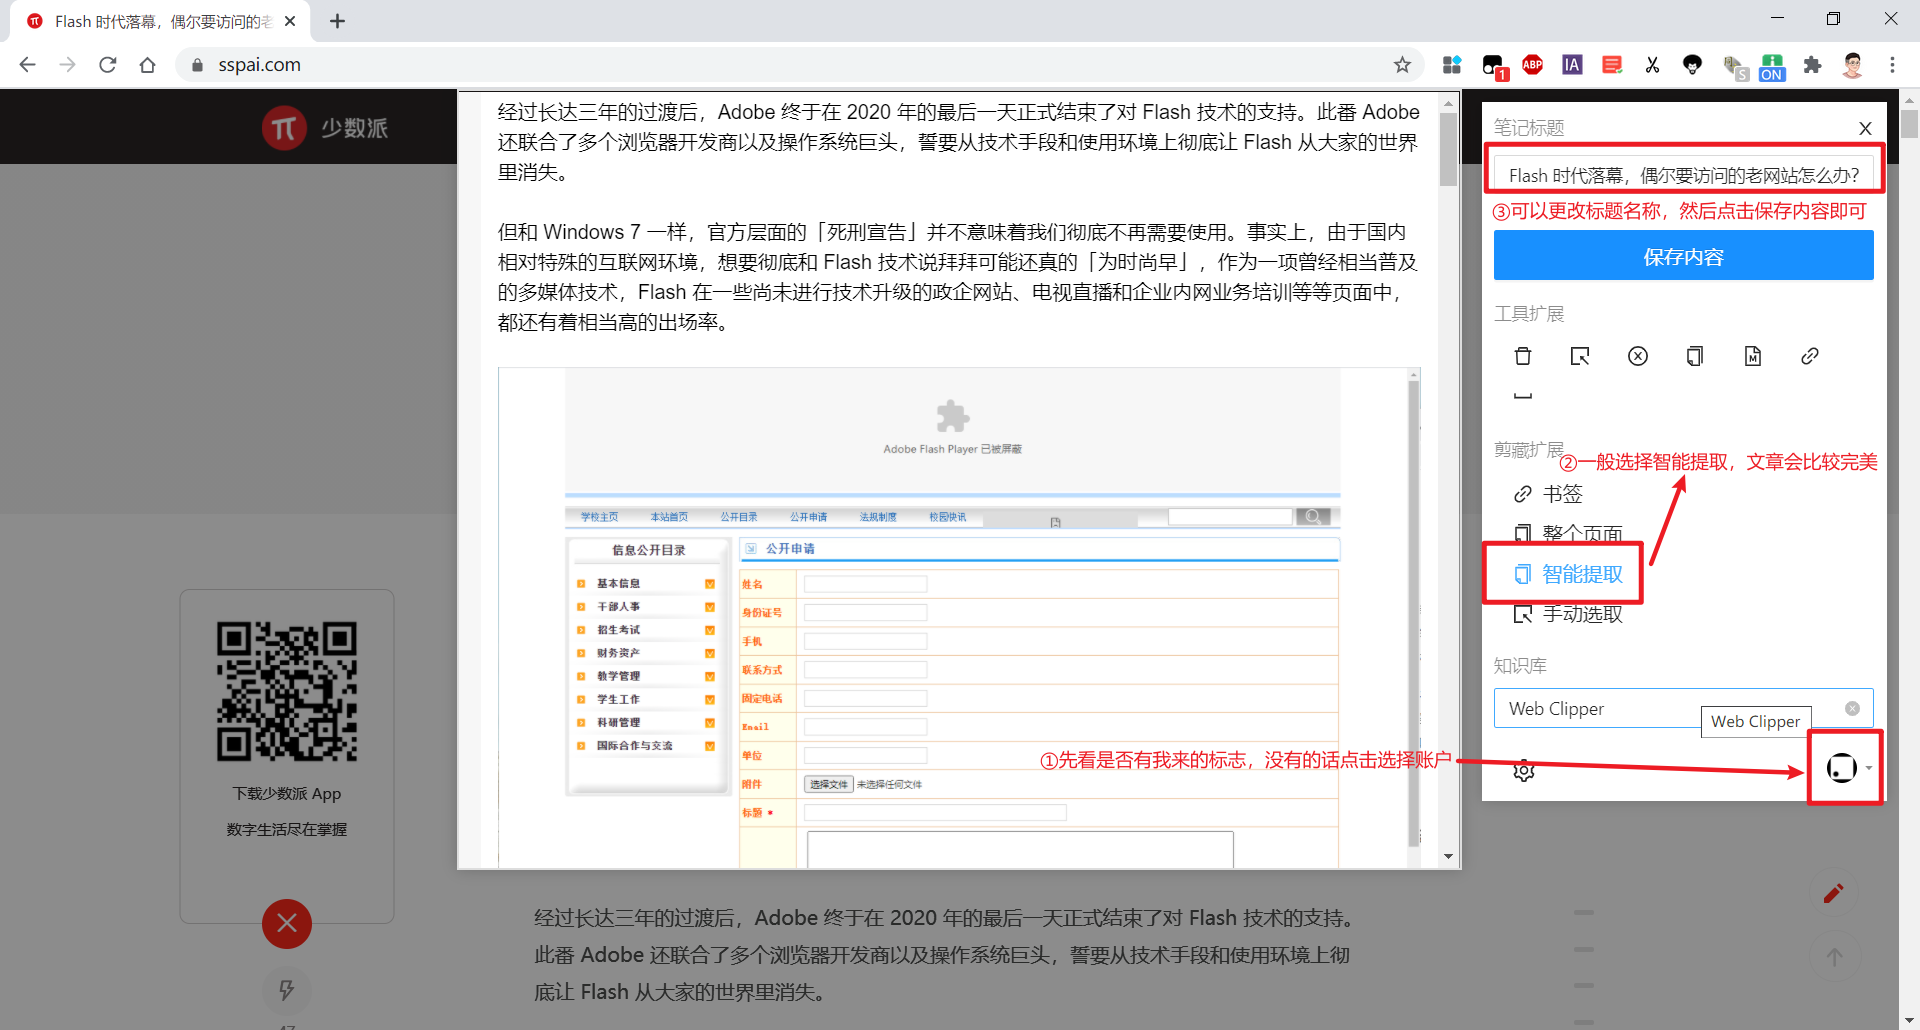Open the Markdown export icon

click(x=1752, y=356)
